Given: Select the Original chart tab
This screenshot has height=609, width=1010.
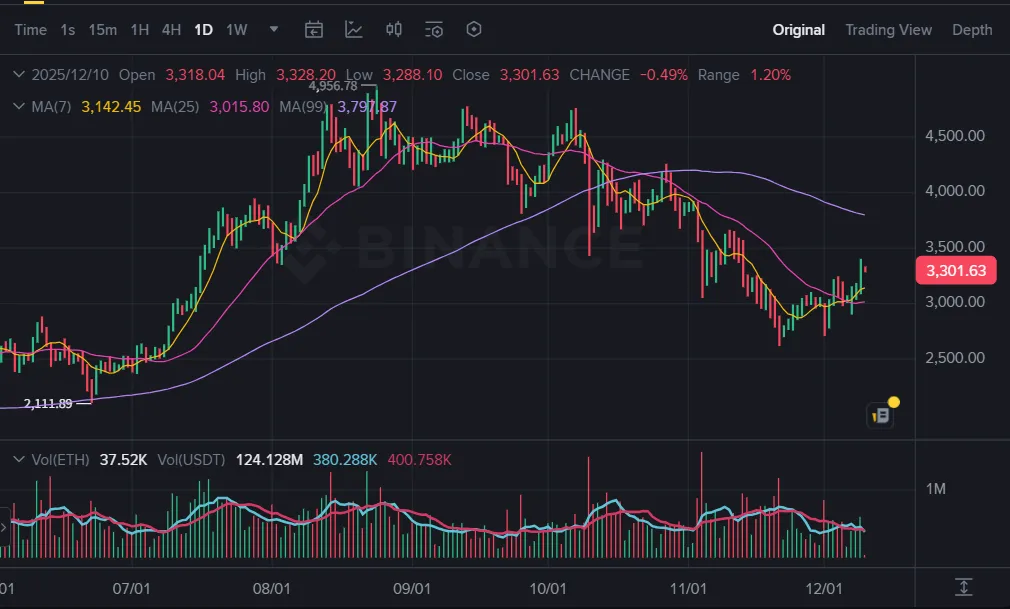Looking at the screenshot, I should point(798,30).
